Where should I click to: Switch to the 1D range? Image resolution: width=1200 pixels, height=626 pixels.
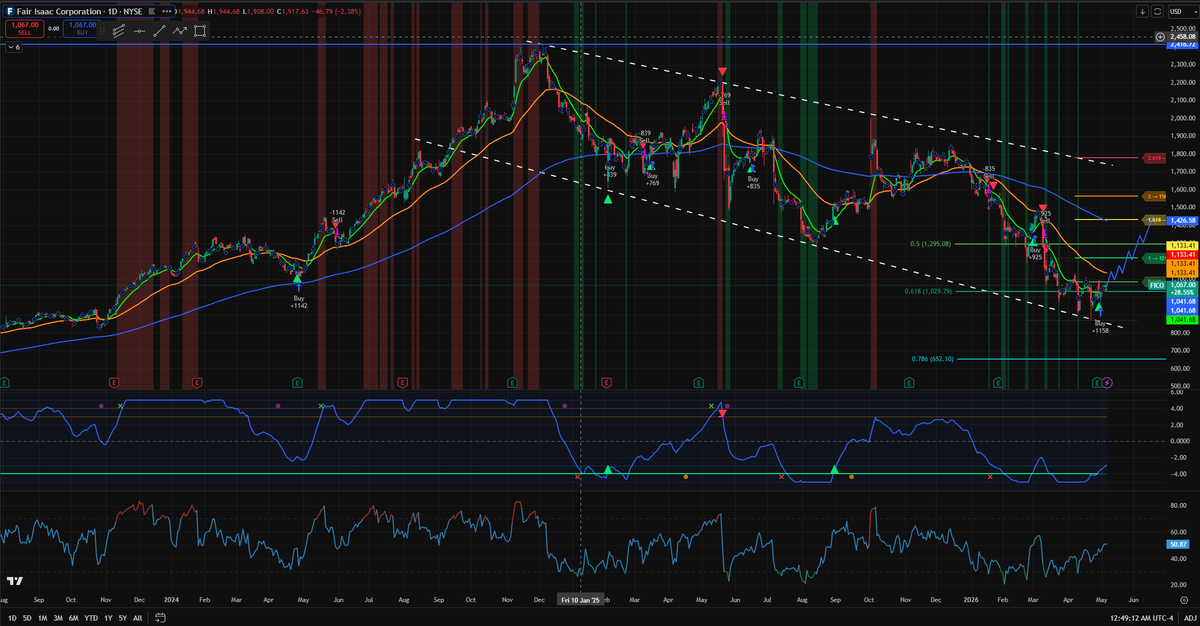[x=13, y=618]
